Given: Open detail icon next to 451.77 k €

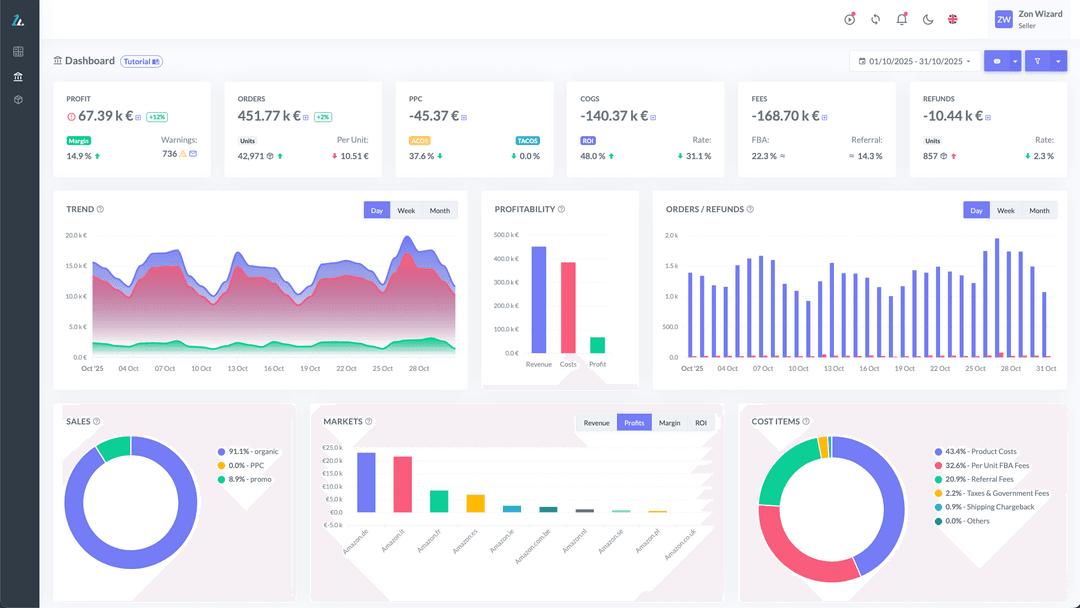Looking at the screenshot, I should coord(306,118).
